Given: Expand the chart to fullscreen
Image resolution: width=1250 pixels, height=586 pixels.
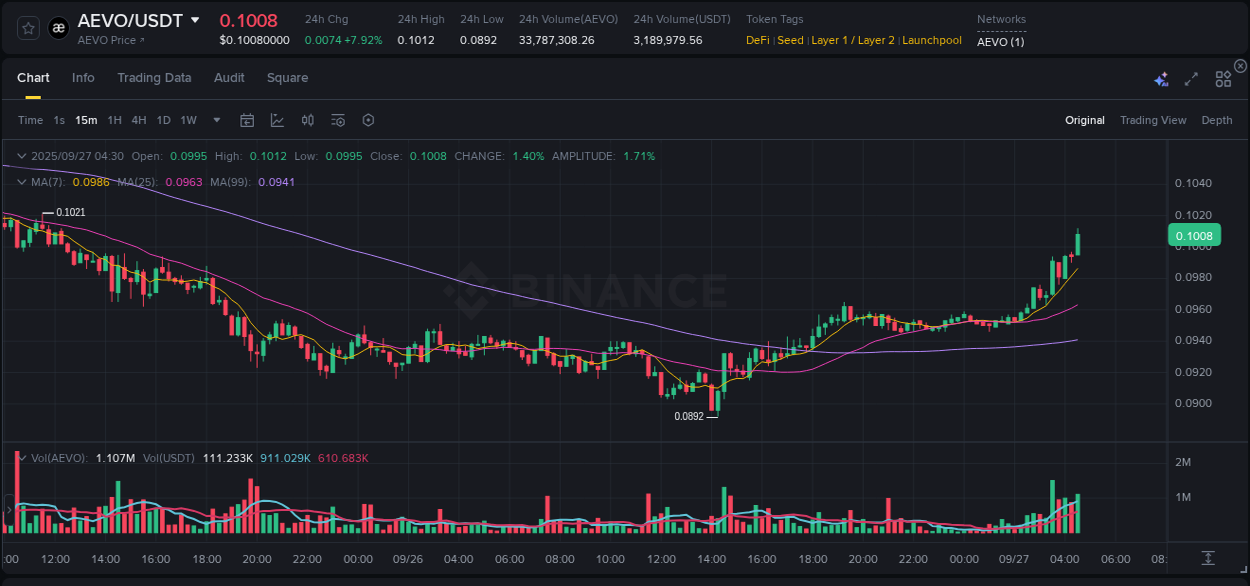Looking at the screenshot, I should [x=1191, y=79].
